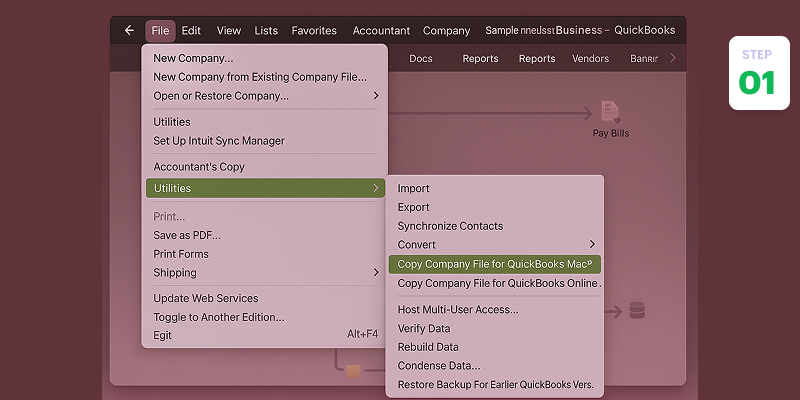
Task: Click the orange square workflow node
Action: click(353, 371)
